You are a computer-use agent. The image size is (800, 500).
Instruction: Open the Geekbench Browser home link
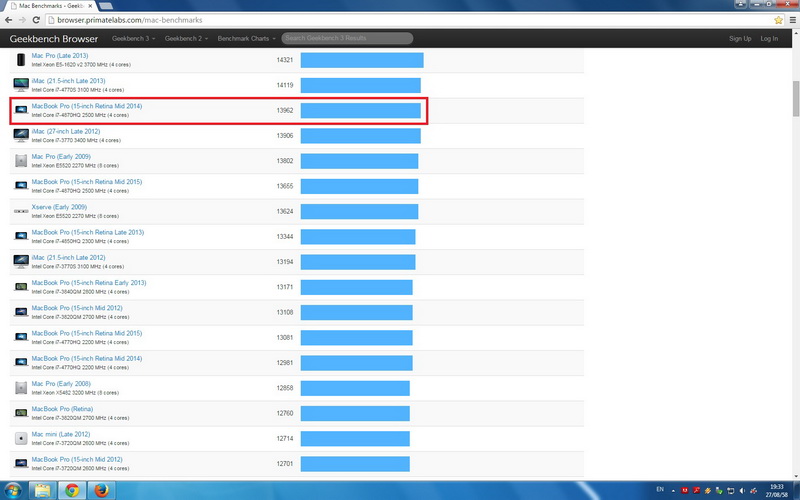point(54,38)
